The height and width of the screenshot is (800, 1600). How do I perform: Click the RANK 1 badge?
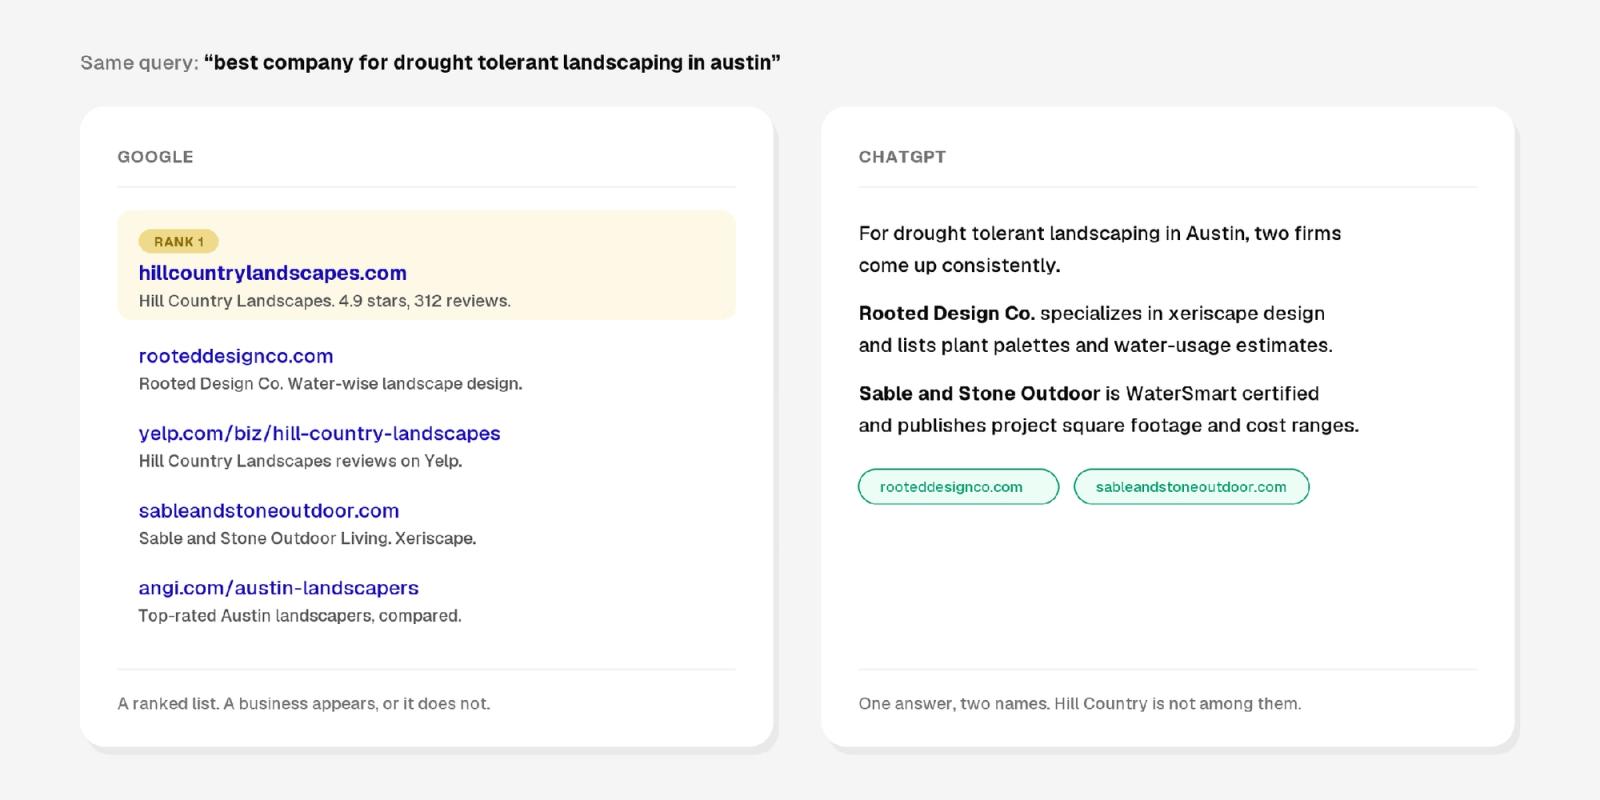[x=178, y=241]
